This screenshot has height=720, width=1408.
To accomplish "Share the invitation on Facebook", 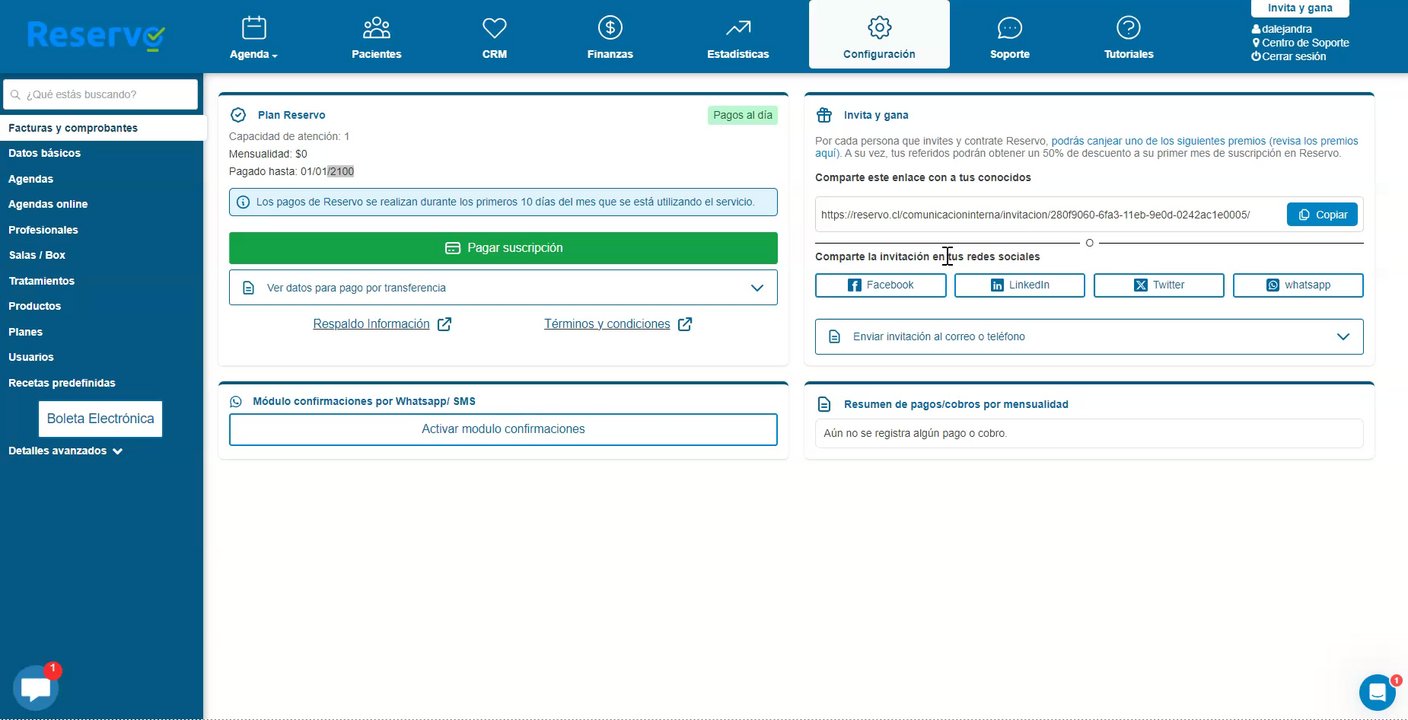I will pyautogui.click(x=880, y=285).
